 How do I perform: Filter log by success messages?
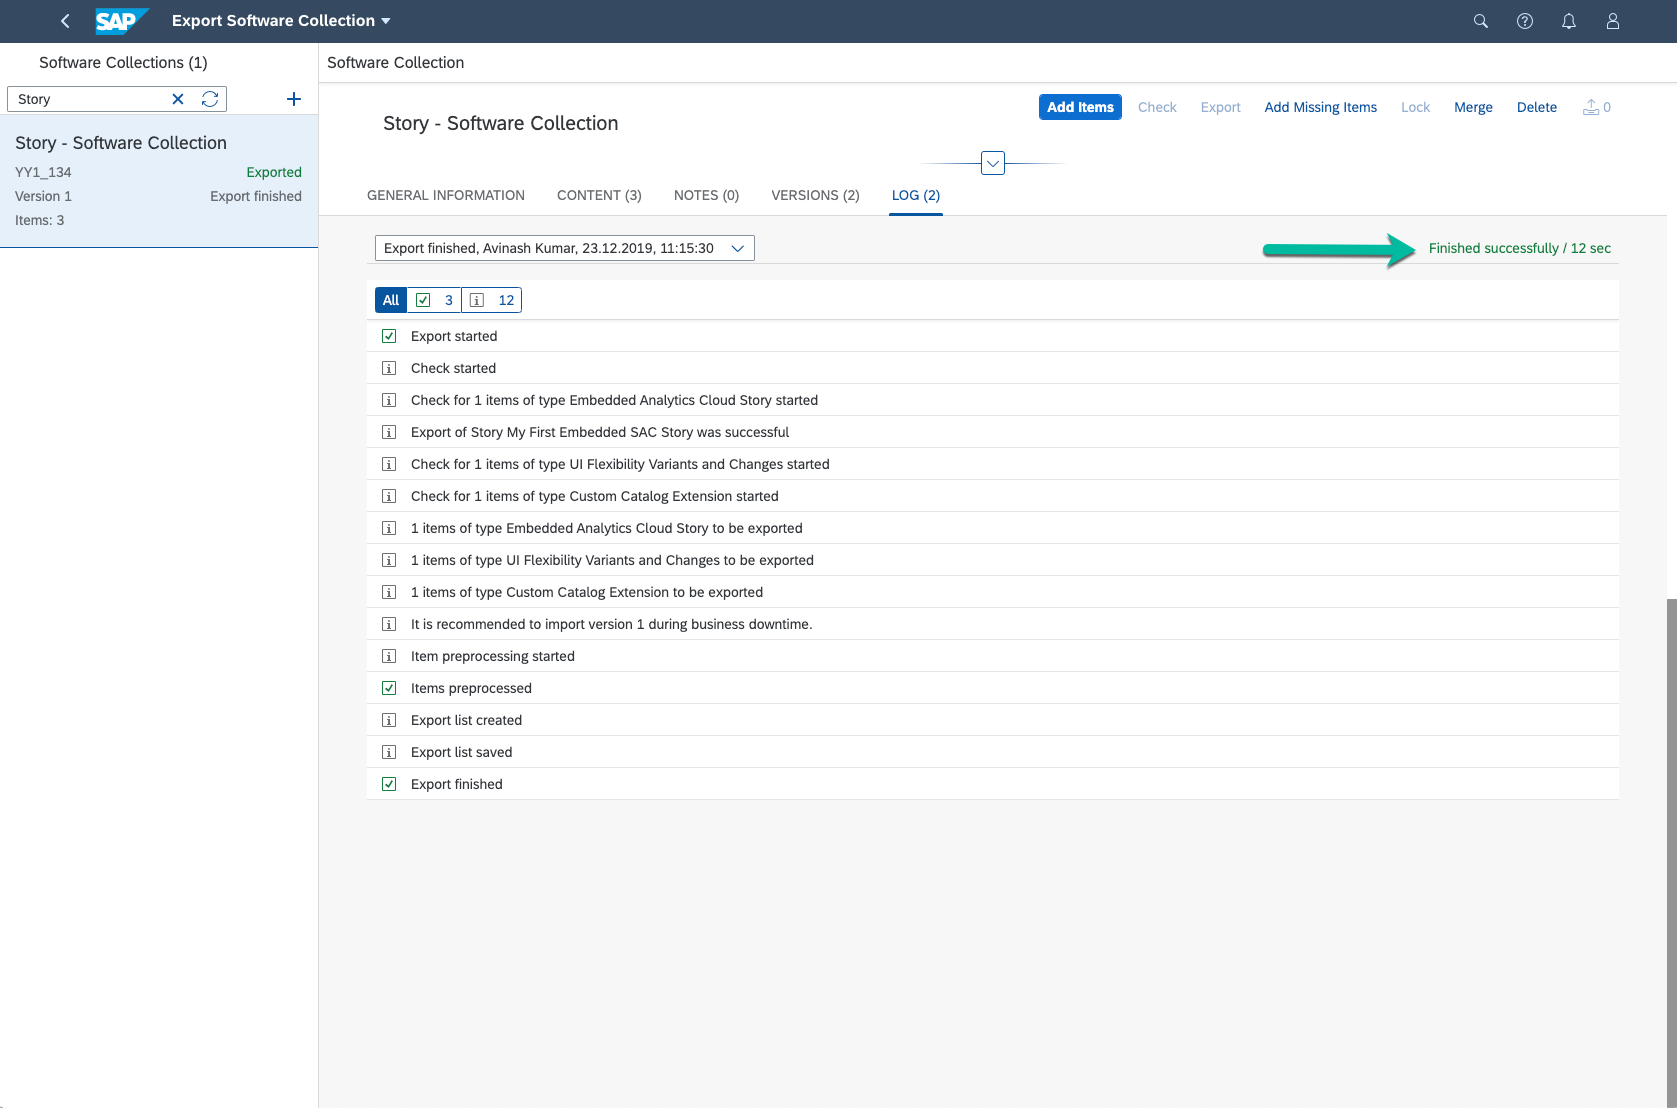click(435, 300)
